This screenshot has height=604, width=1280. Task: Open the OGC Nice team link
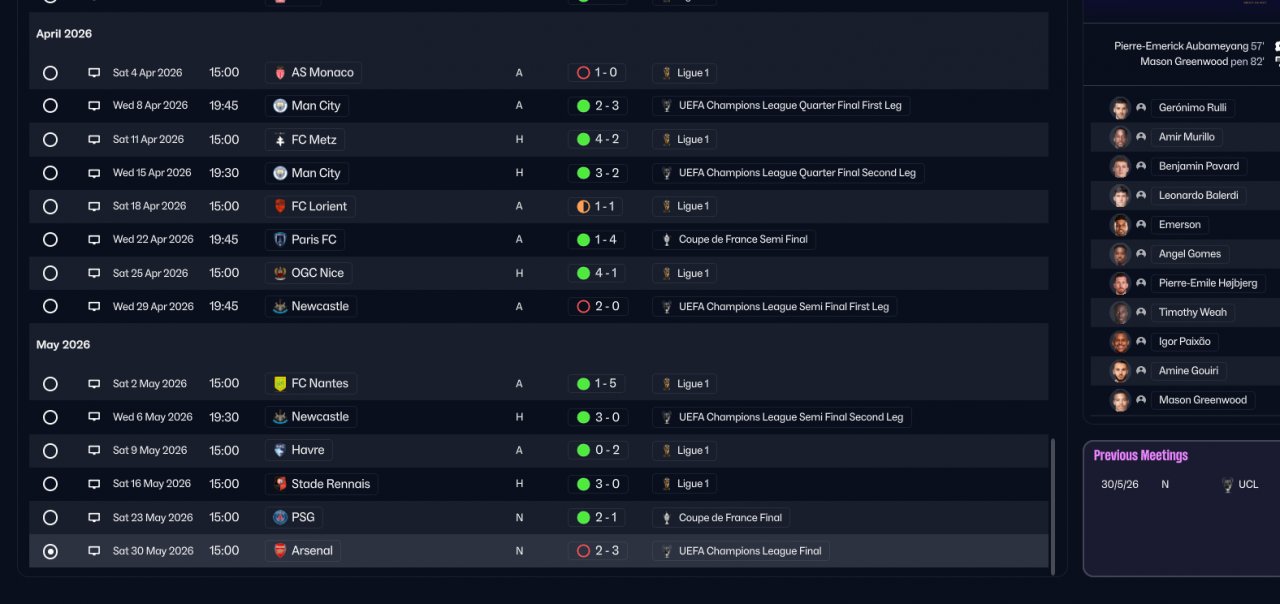pos(318,273)
